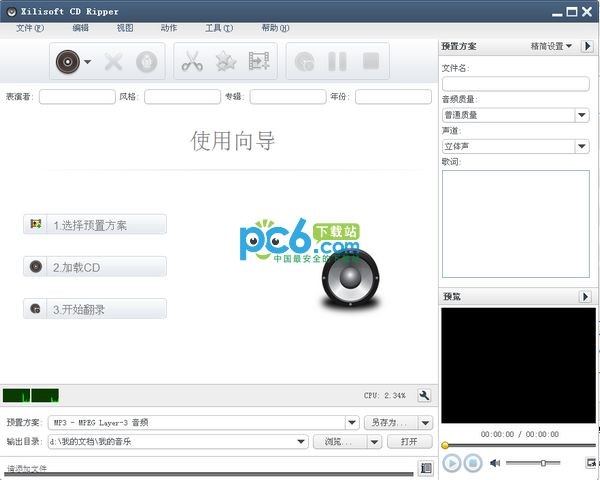
Task: Select the scissors Clip tool
Action: [192, 61]
